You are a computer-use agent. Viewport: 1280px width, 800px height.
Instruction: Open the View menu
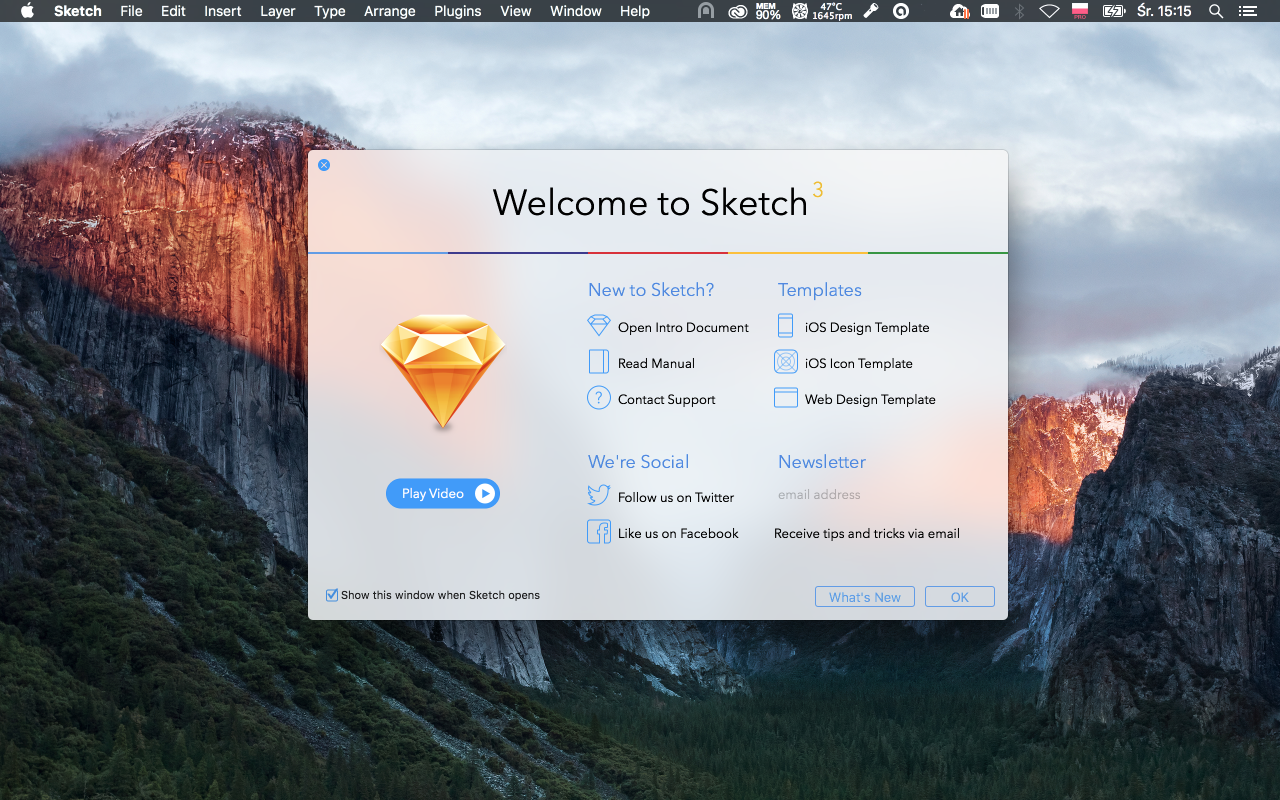pos(516,11)
